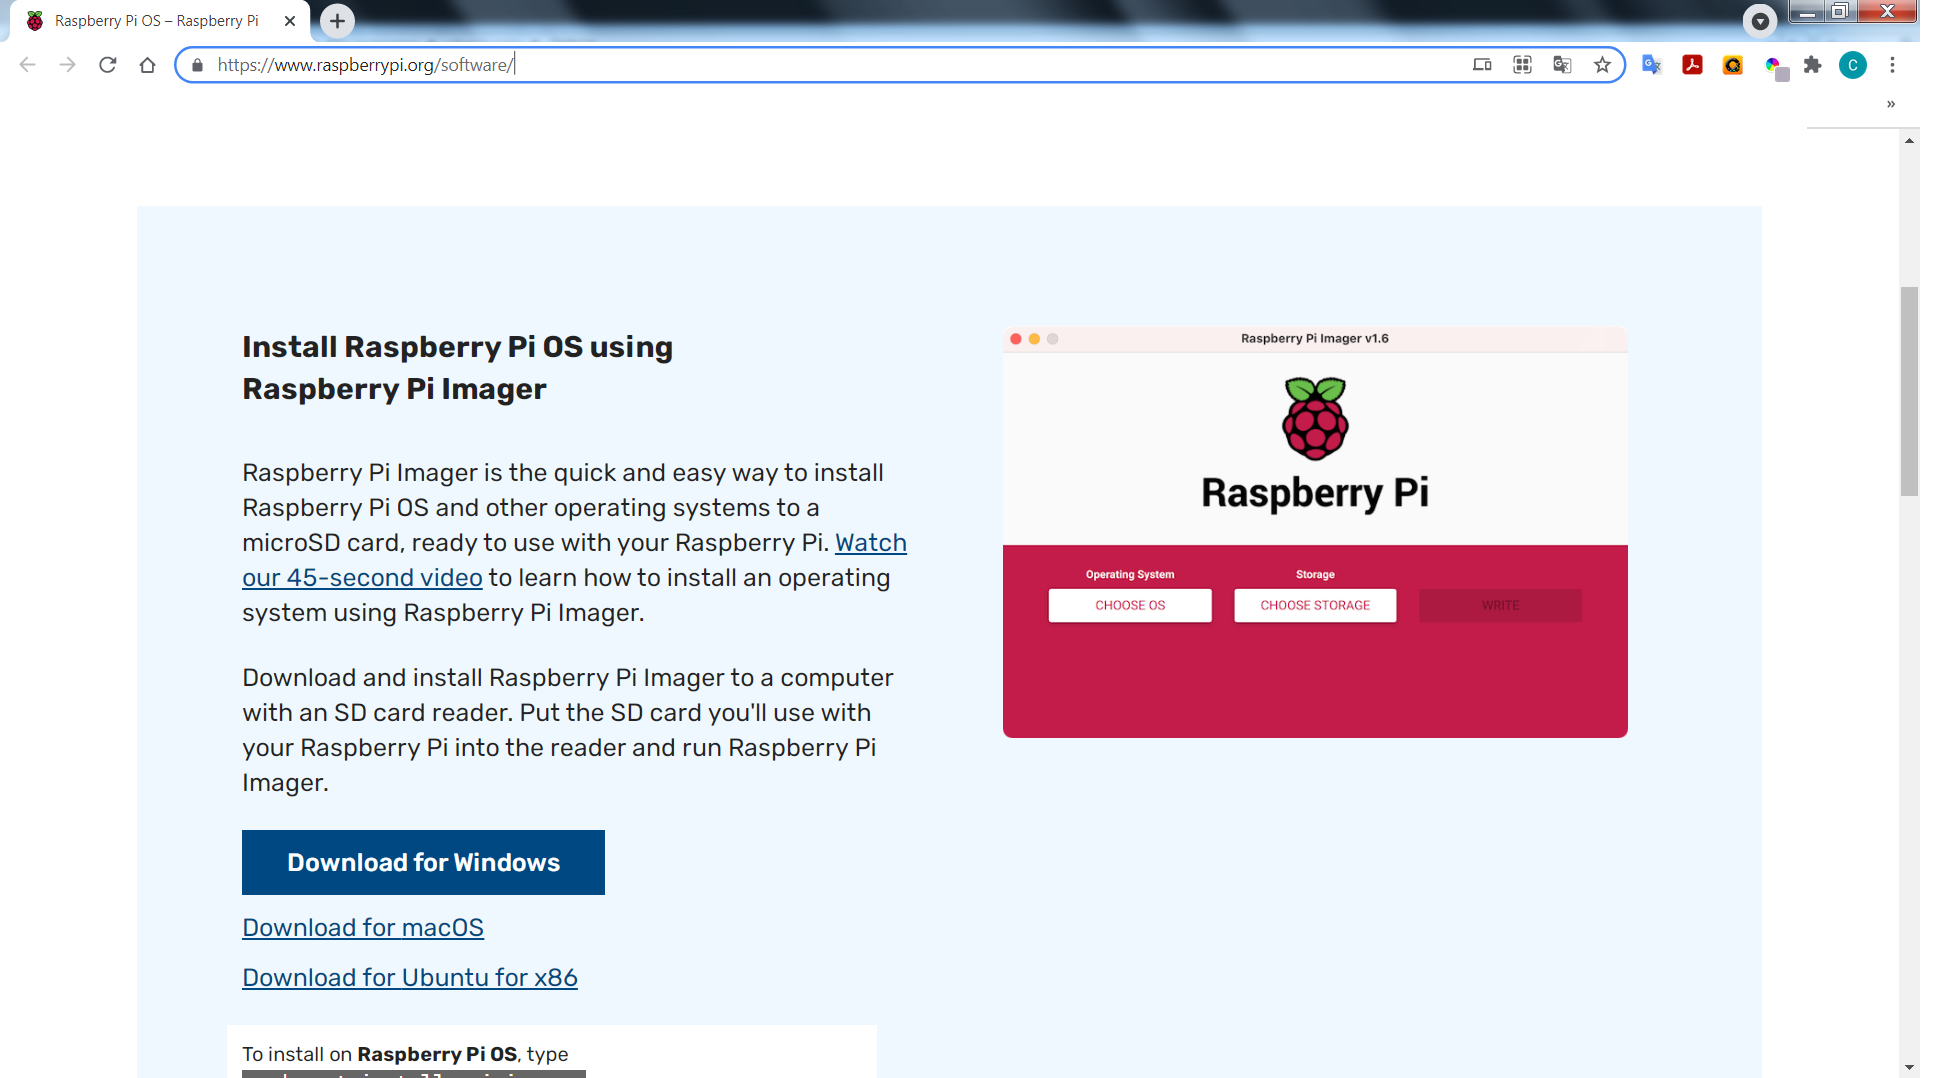Screen dimensions: 1946x1078
Task: View site security lock info
Action: click(x=197, y=65)
